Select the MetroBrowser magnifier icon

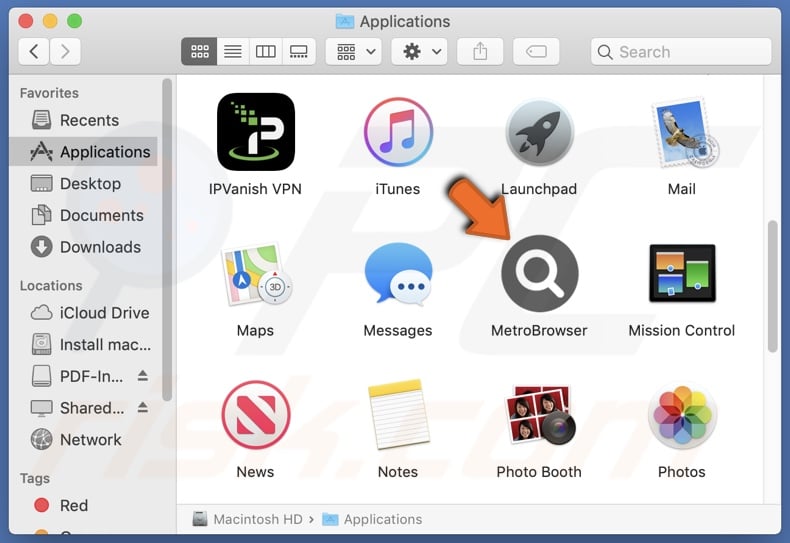click(x=540, y=274)
